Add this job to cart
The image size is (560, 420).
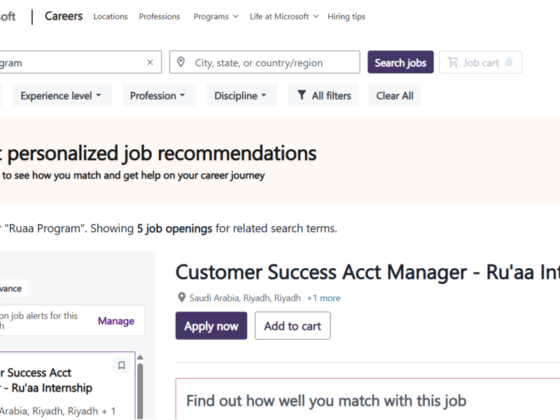tap(292, 326)
